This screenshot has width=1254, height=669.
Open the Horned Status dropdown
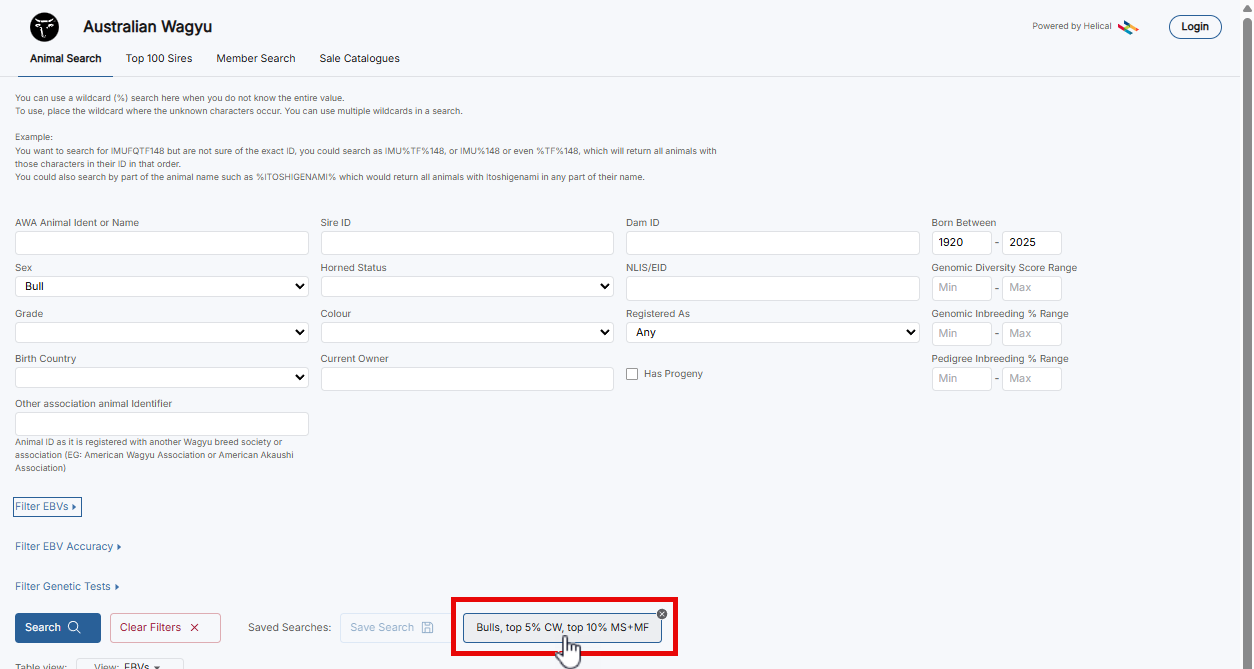pyautogui.click(x=466, y=287)
